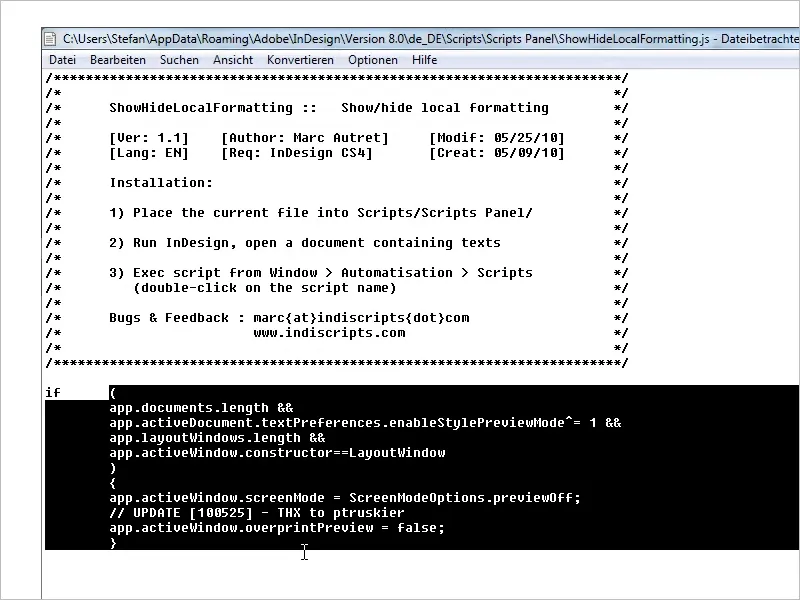
Task: Click the app.documents.length line
Action: (x=201, y=408)
